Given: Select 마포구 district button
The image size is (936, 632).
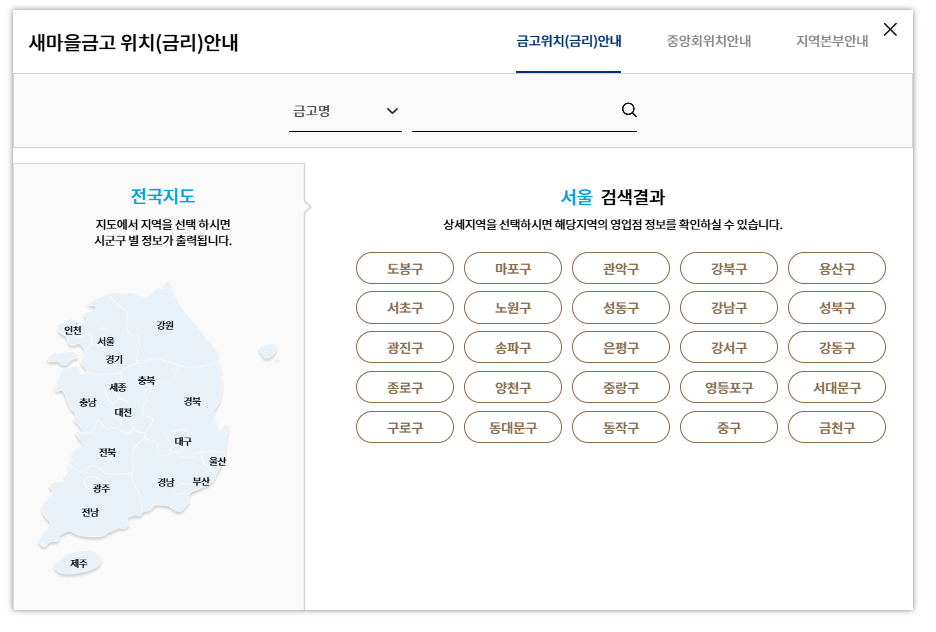Looking at the screenshot, I should 513,268.
